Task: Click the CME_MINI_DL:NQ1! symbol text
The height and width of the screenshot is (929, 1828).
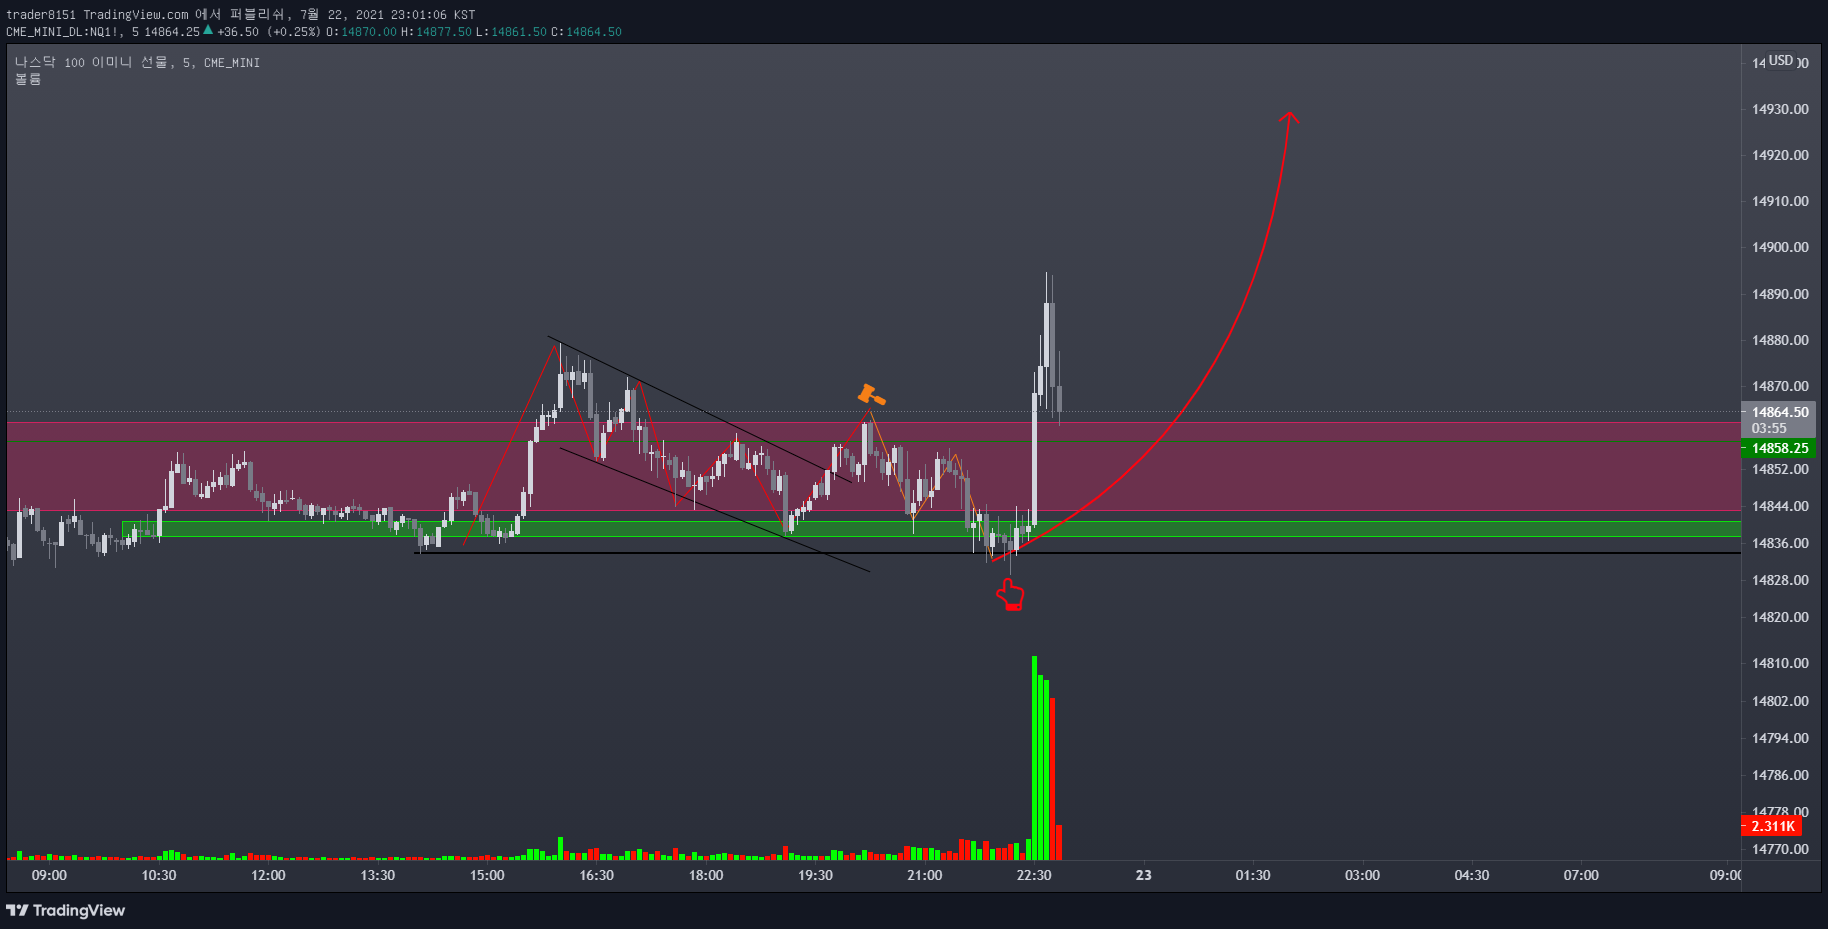Action: 62,32
